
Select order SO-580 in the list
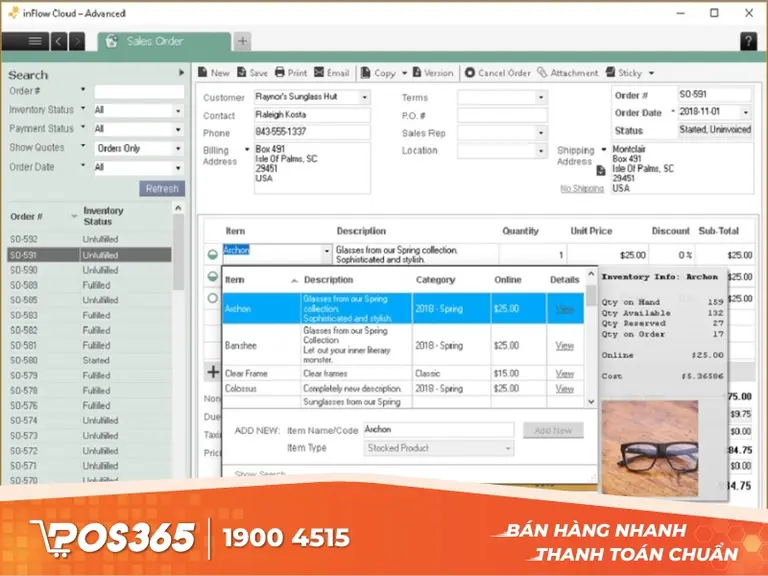tap(89, 360)
